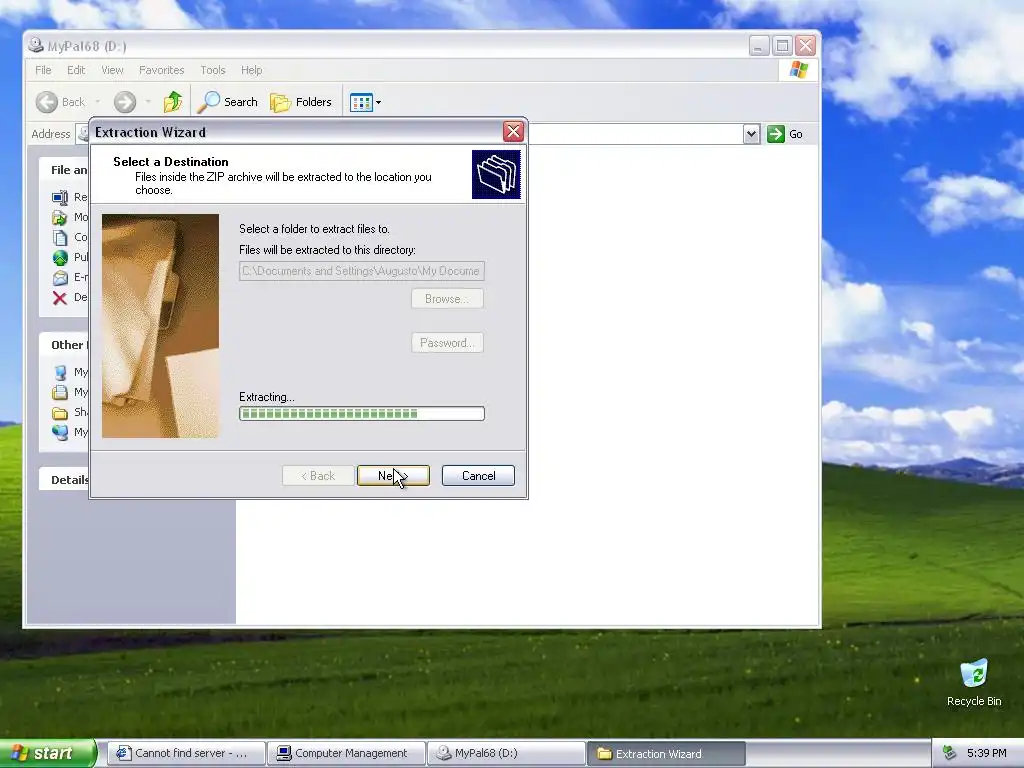This screenshot has height=768, width=1024.
Task: Click the Forward history dropdown arrow
Action: (x=148, y=102)
